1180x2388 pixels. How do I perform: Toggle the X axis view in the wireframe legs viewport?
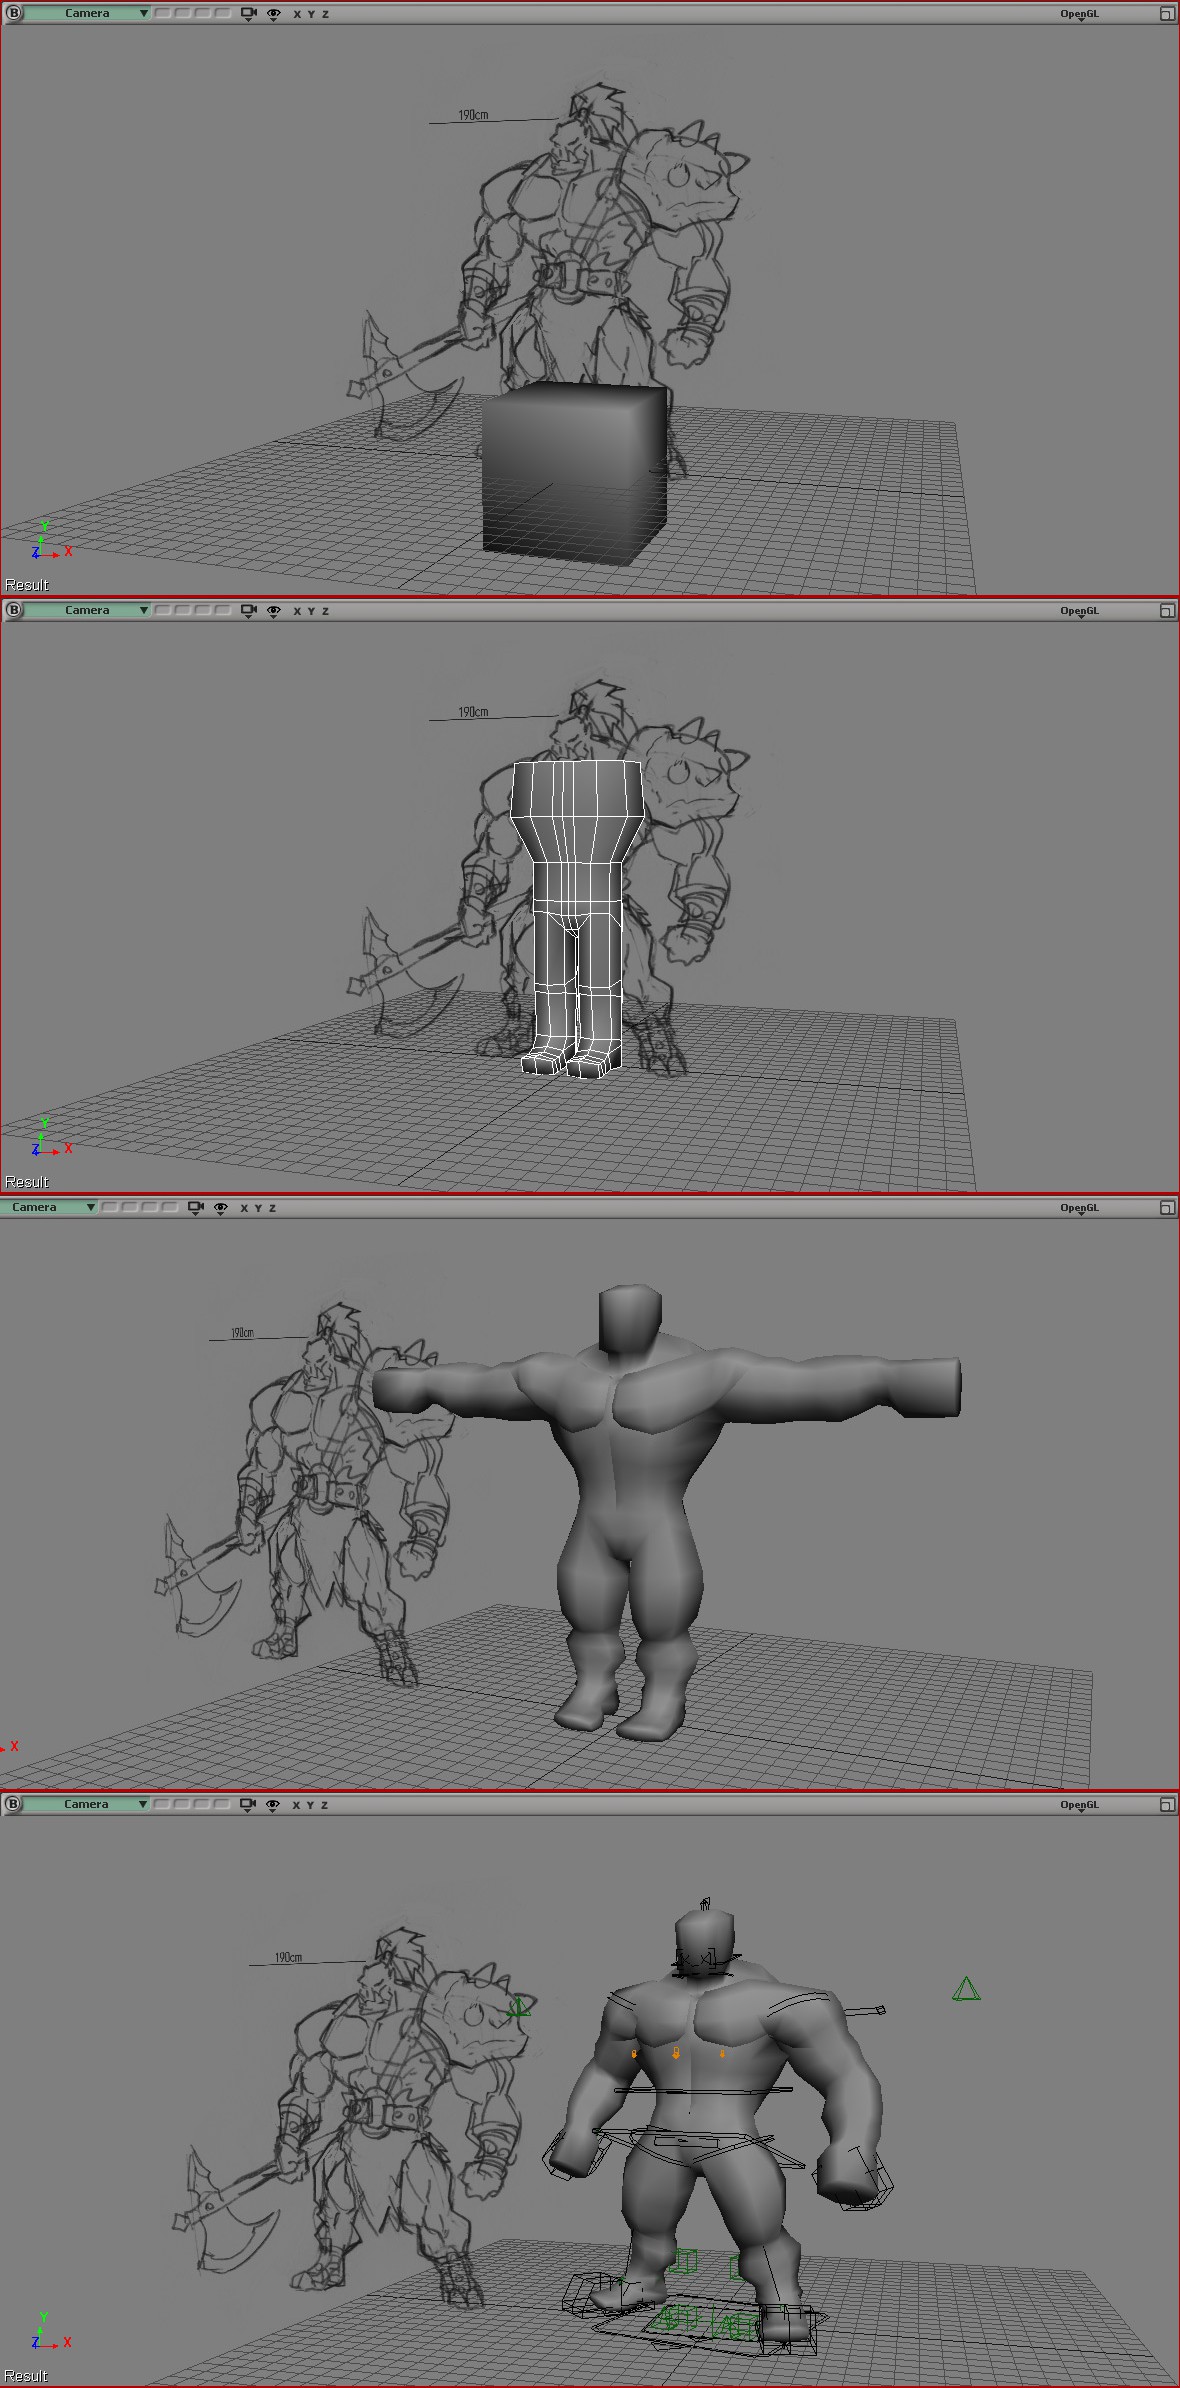(297, 611)
